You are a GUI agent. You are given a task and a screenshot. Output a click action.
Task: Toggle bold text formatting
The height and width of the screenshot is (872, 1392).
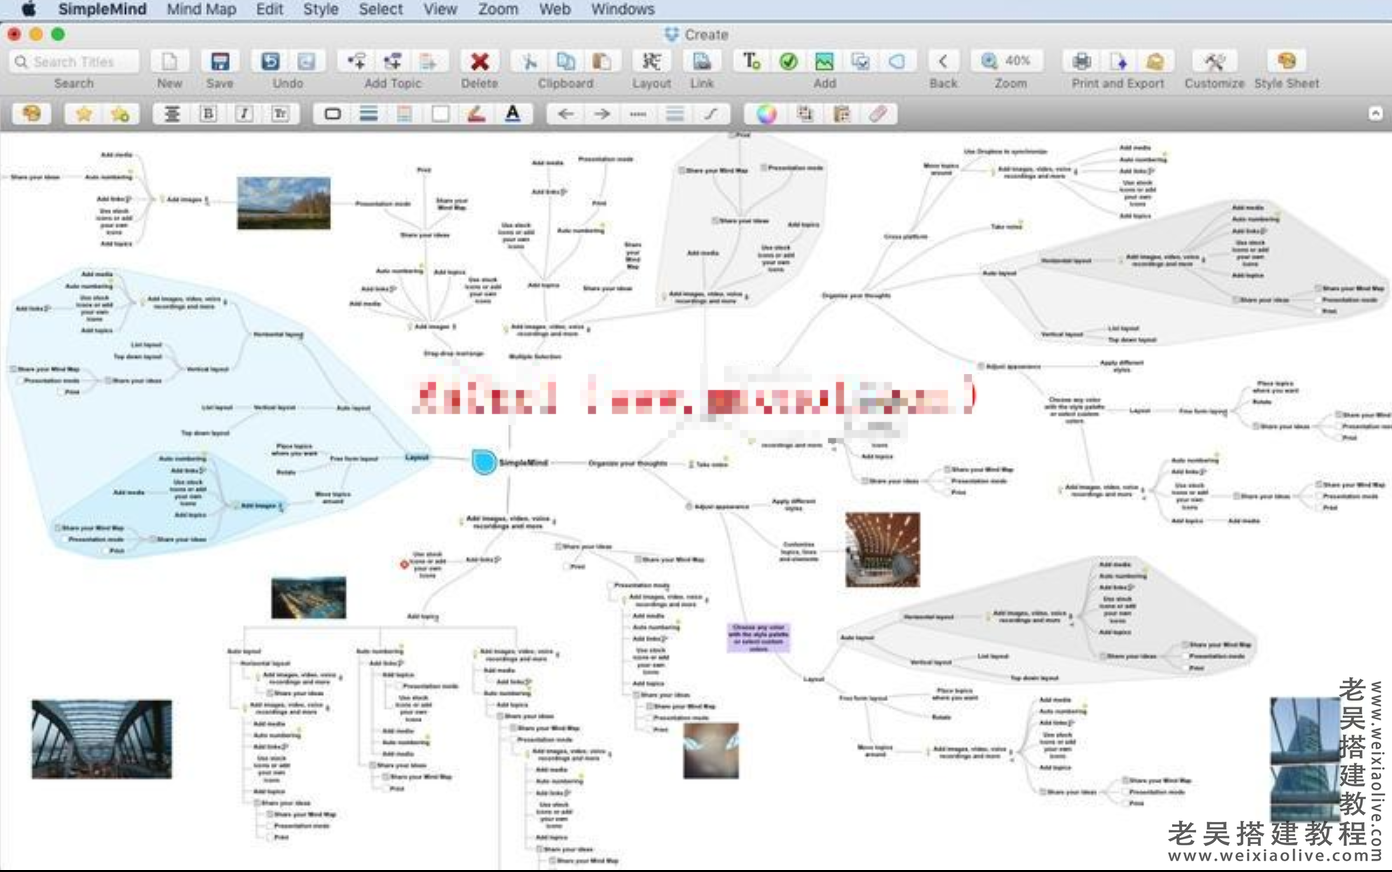(x=208, y=114)
